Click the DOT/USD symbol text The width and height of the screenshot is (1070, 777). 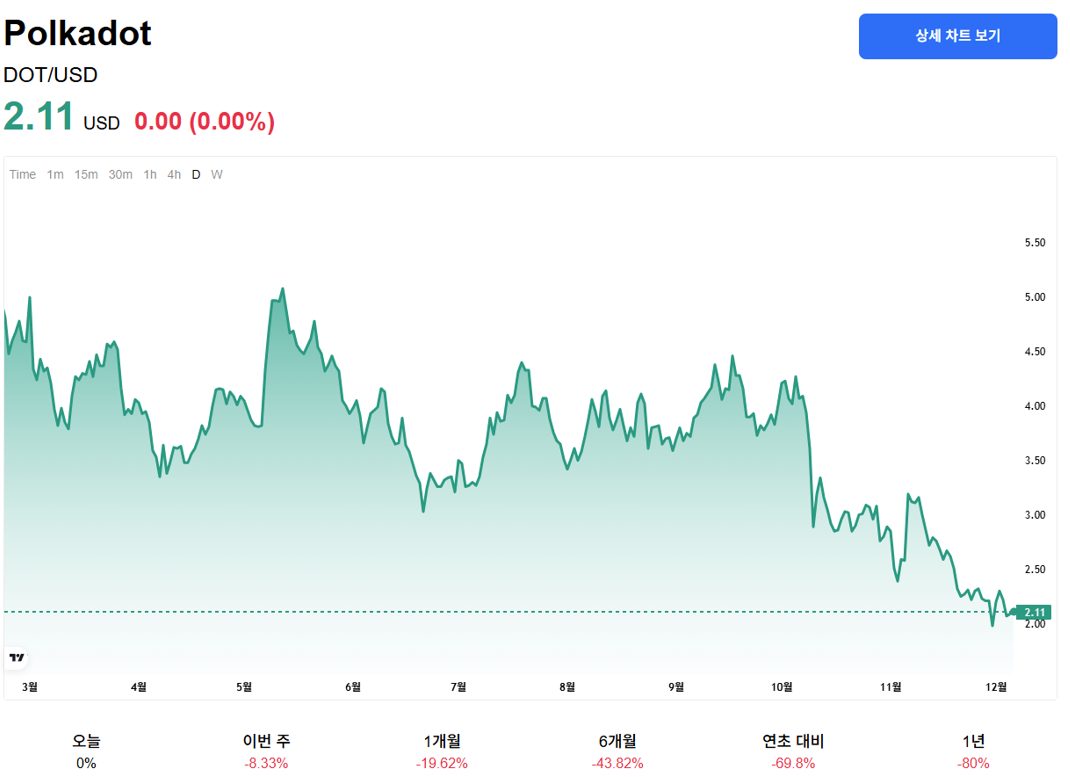tap(51, 74)
